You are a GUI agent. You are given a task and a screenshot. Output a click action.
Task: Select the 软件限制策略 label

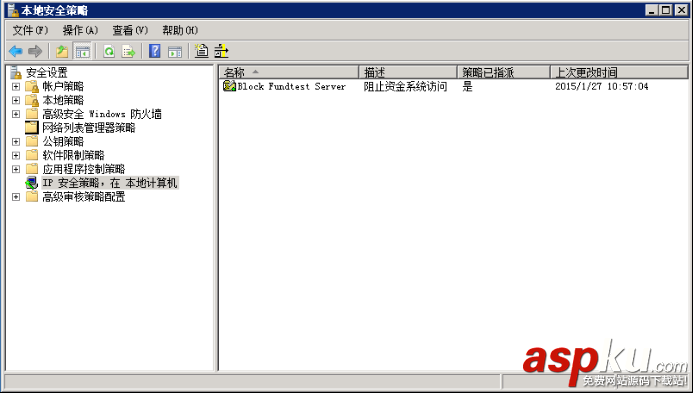pos(73,155)
